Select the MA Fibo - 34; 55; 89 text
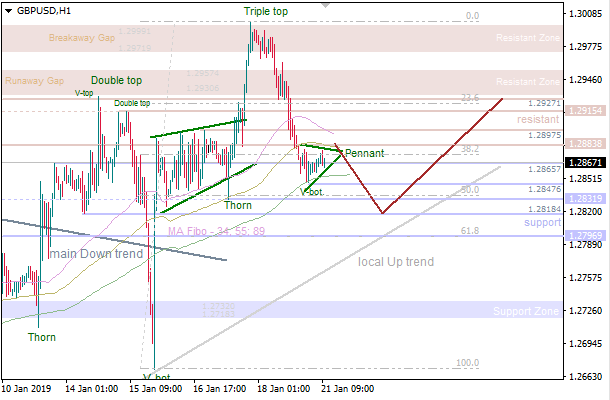610x400 pixels. pyautogui.click(x=216, y=231)
